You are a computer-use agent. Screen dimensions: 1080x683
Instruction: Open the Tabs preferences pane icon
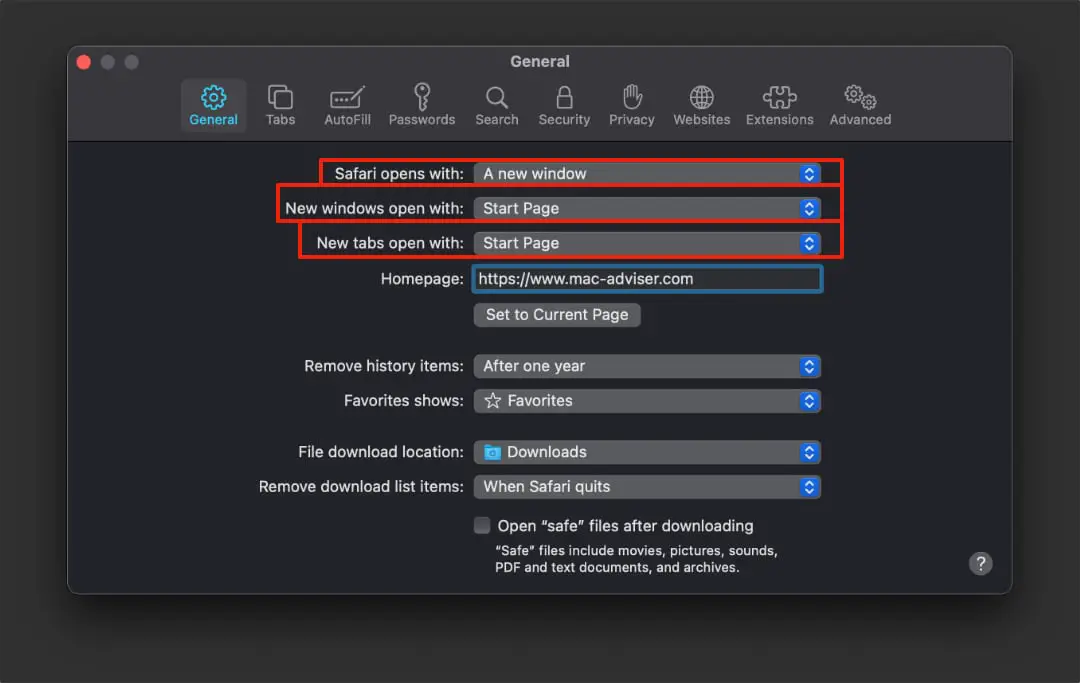280,97
